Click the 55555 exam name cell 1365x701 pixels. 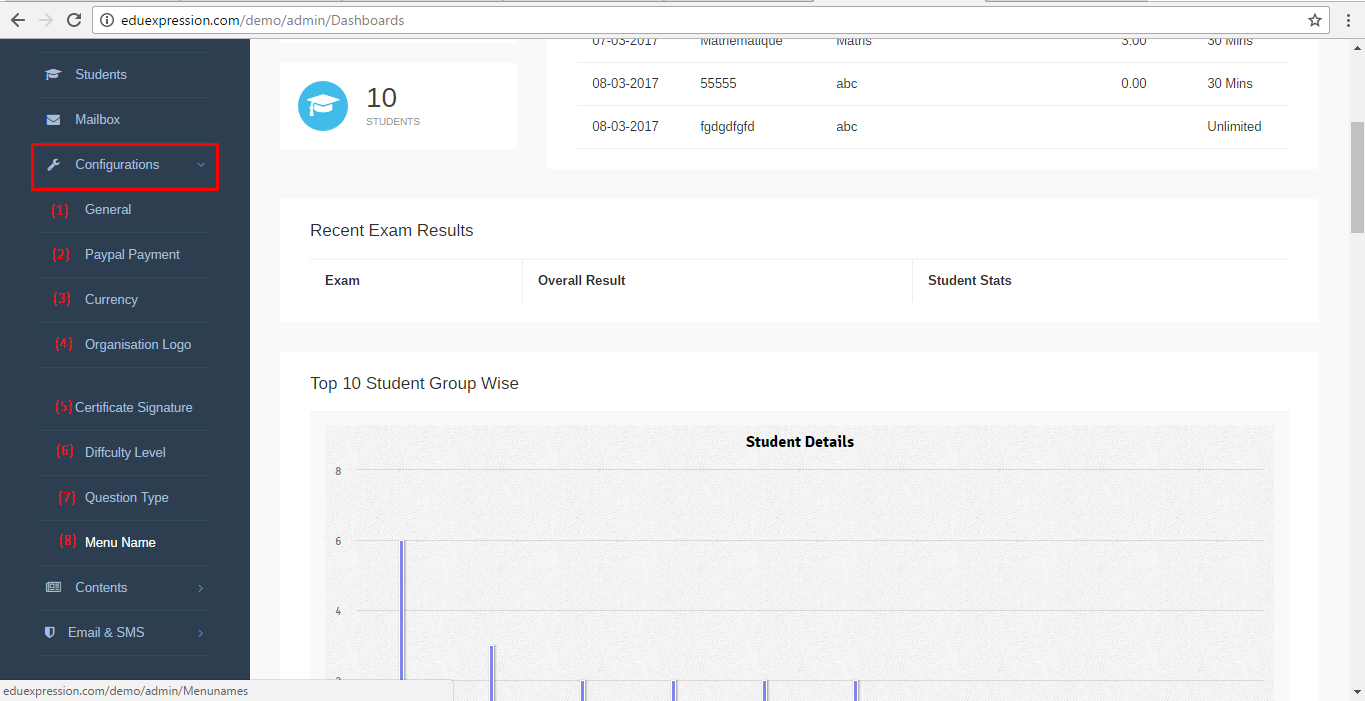point(718,84)
